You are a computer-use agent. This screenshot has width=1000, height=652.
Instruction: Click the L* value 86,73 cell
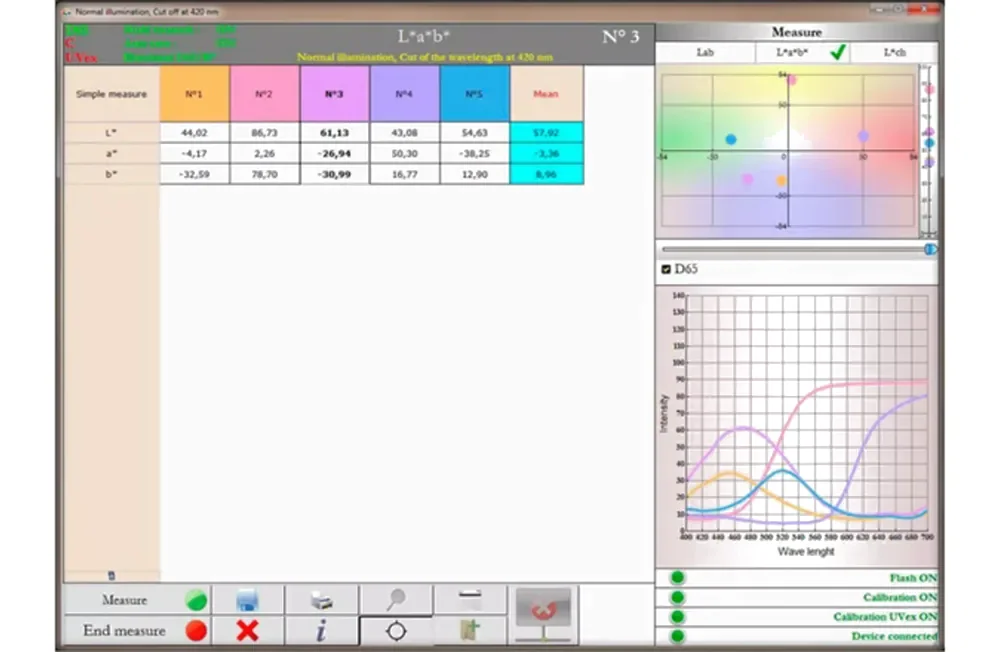pos(264,133)
